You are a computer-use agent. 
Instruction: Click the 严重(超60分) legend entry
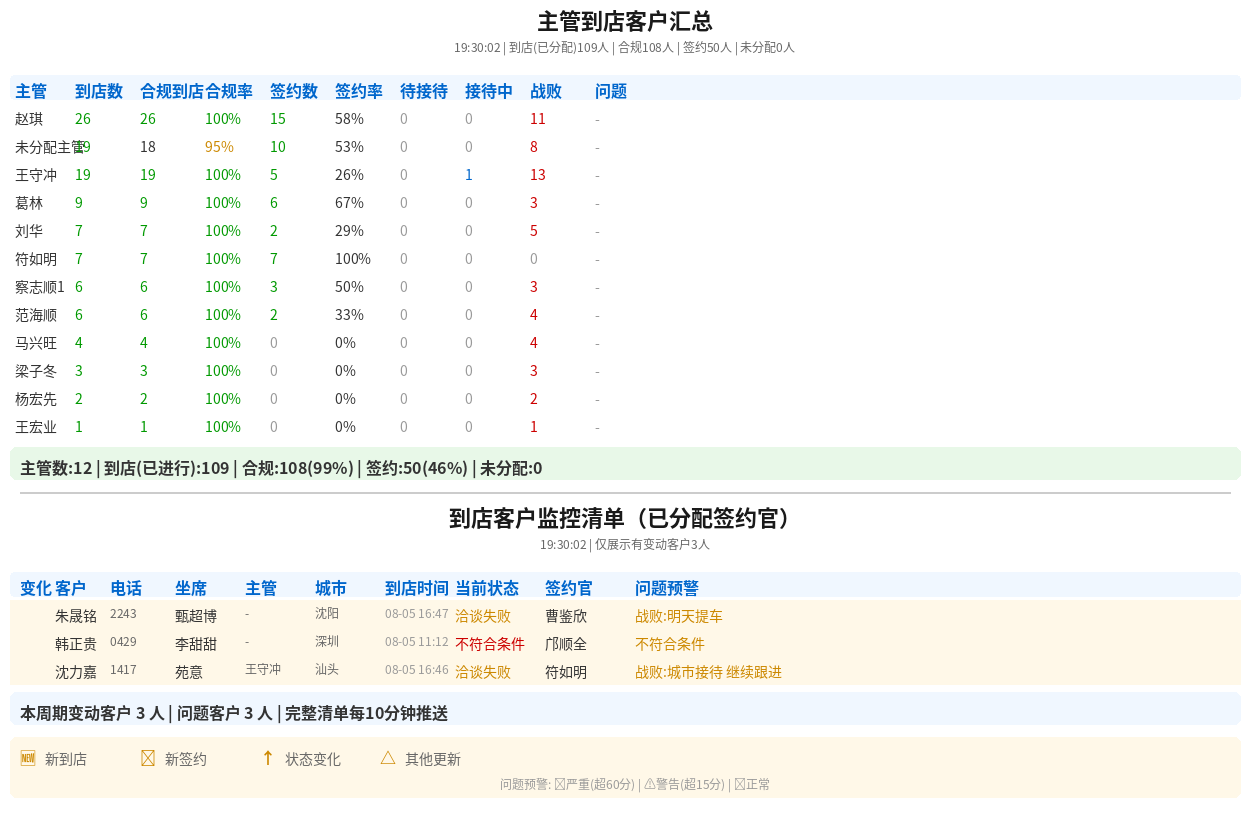tap(595, 784)
